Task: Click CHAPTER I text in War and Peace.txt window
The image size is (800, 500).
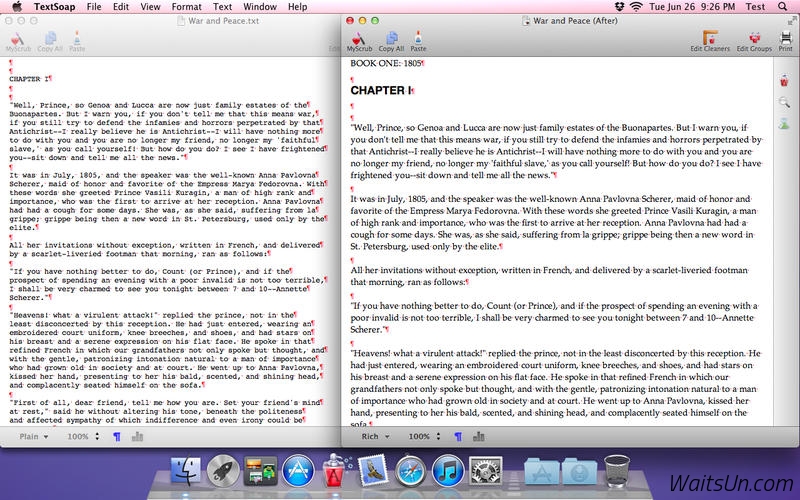Action: (29, 79)
